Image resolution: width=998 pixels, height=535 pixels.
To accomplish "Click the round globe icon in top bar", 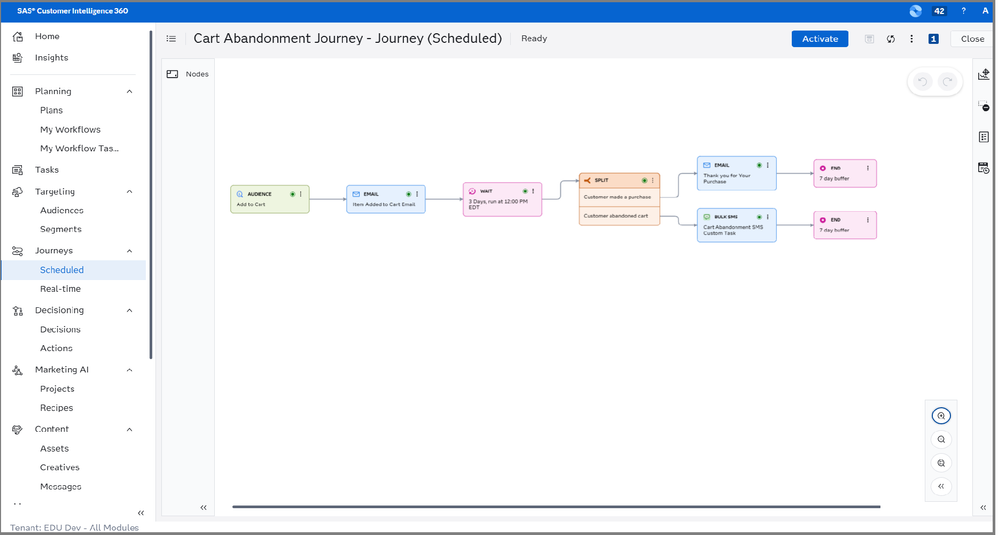I will [915, 11].
